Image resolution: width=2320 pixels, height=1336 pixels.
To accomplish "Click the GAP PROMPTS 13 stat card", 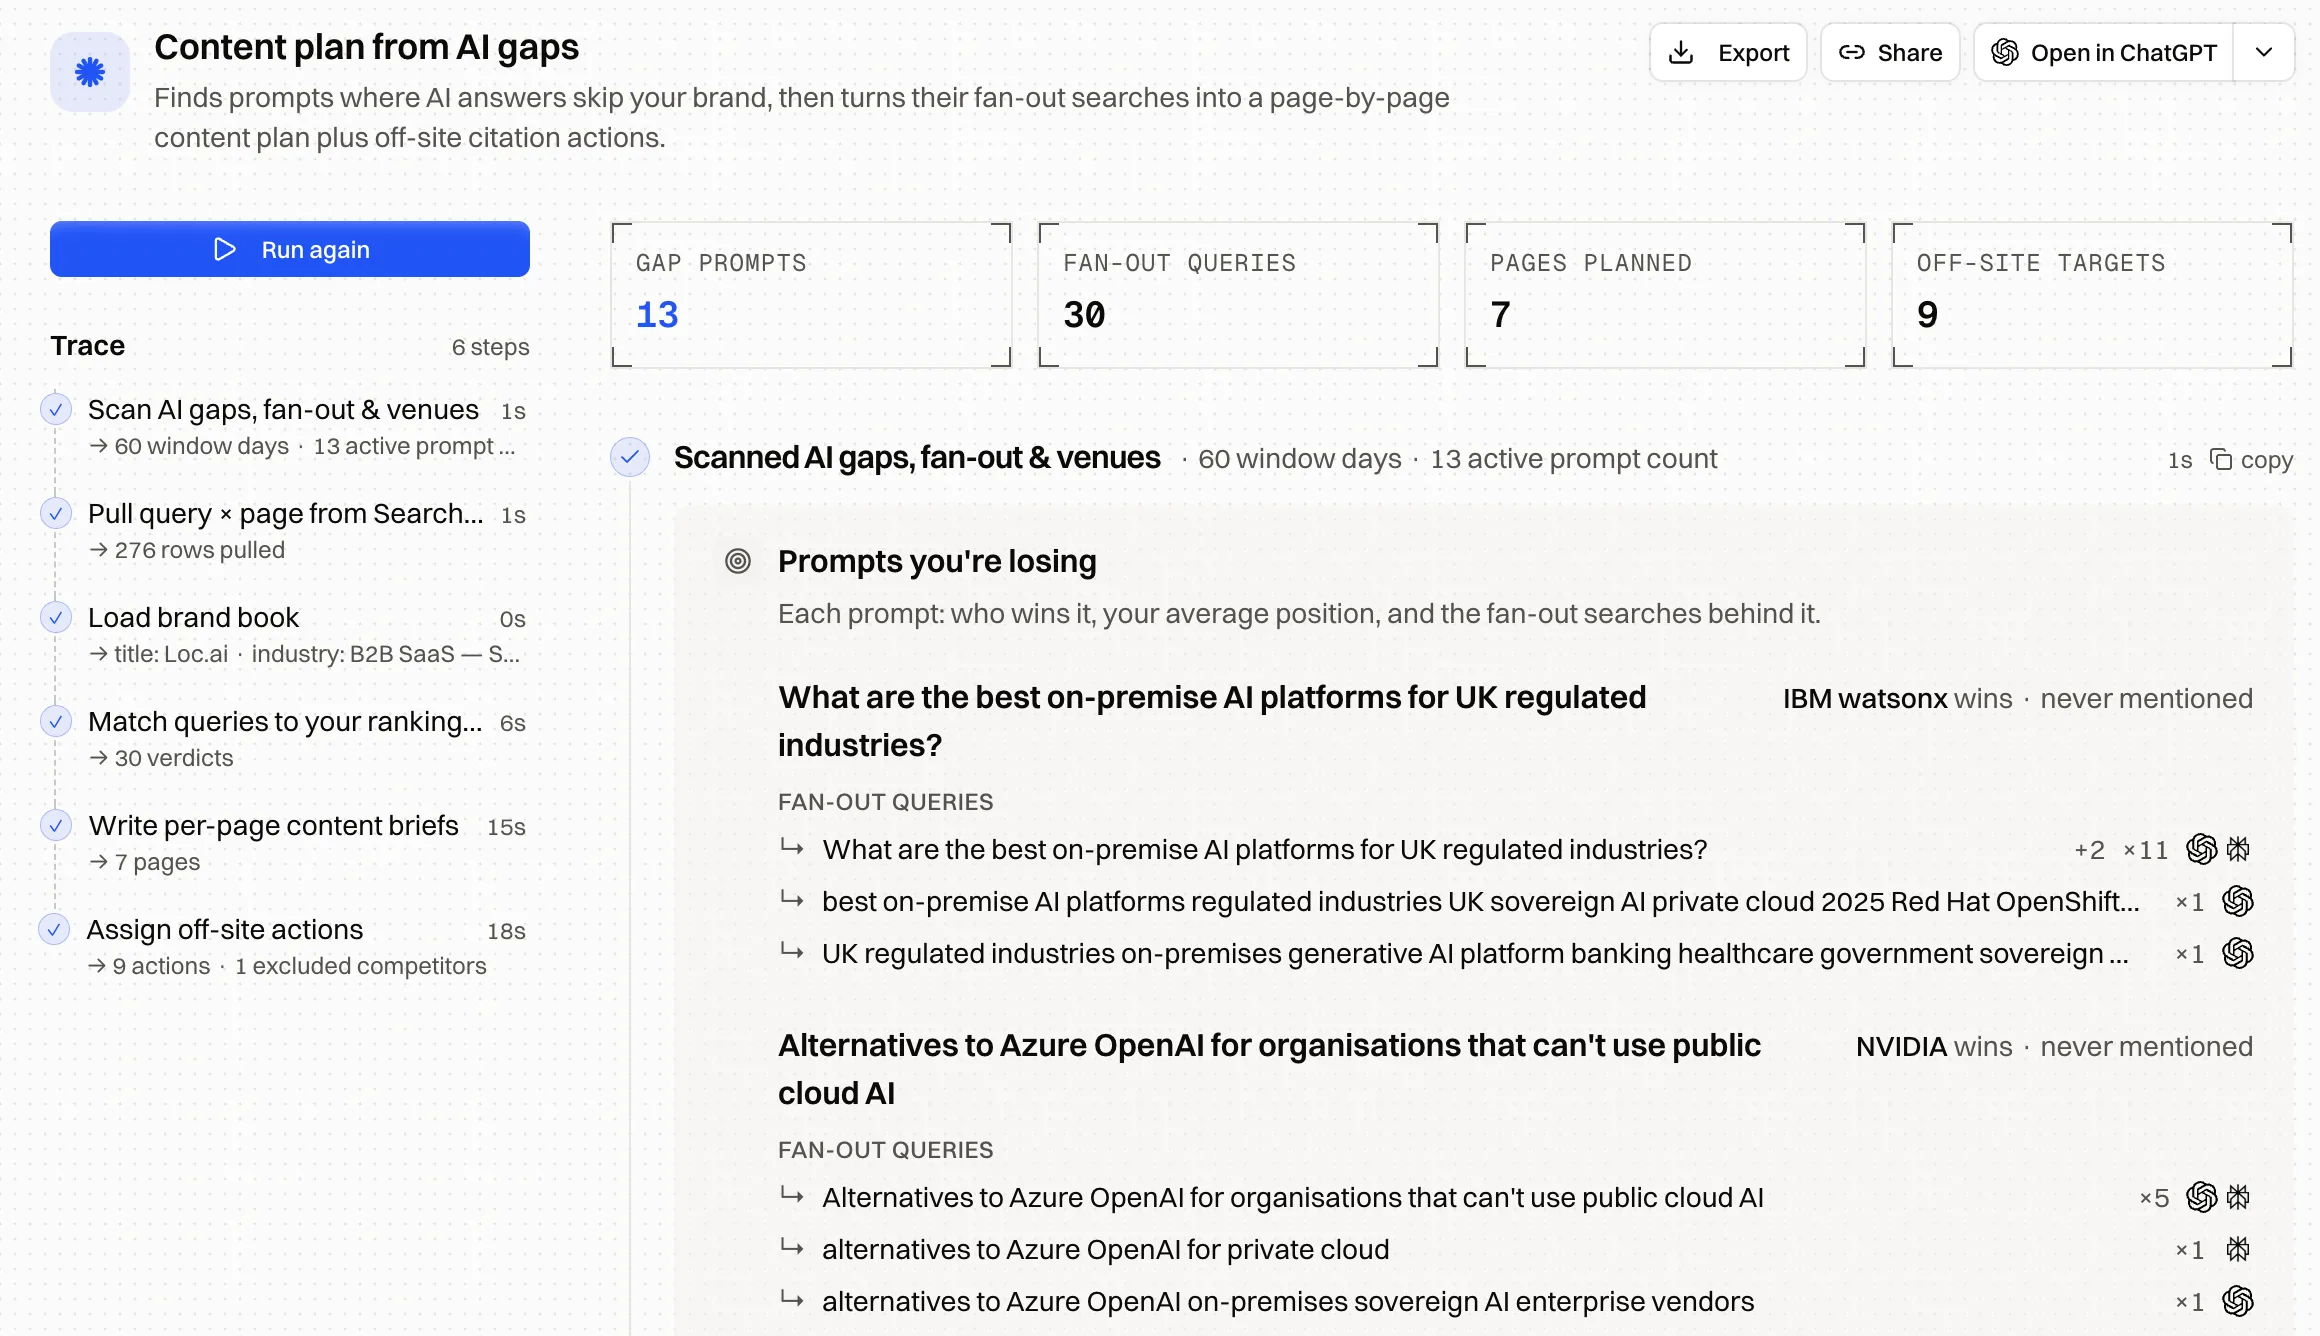I will 811,295.
